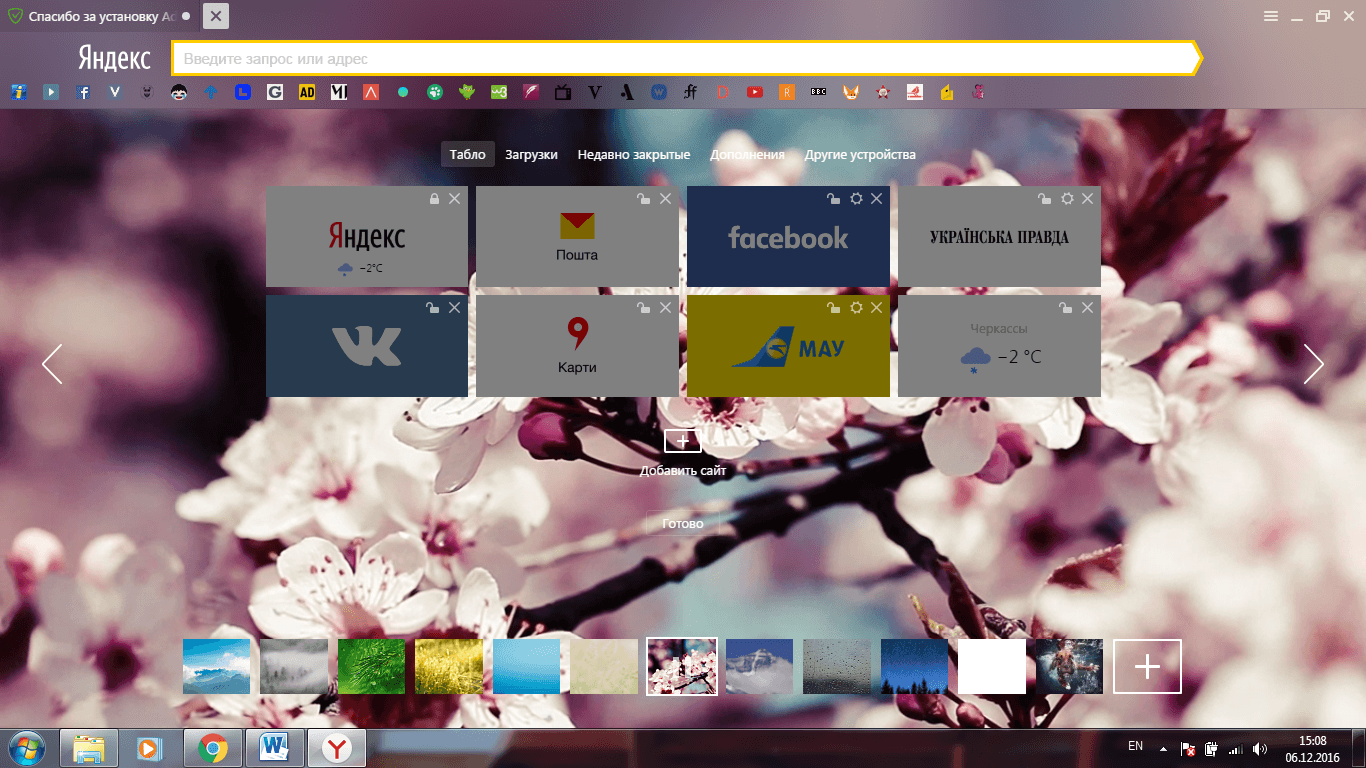Unpin the locked Яндекс tile
The image size is (1366, 768).
[x=434, y=199]
